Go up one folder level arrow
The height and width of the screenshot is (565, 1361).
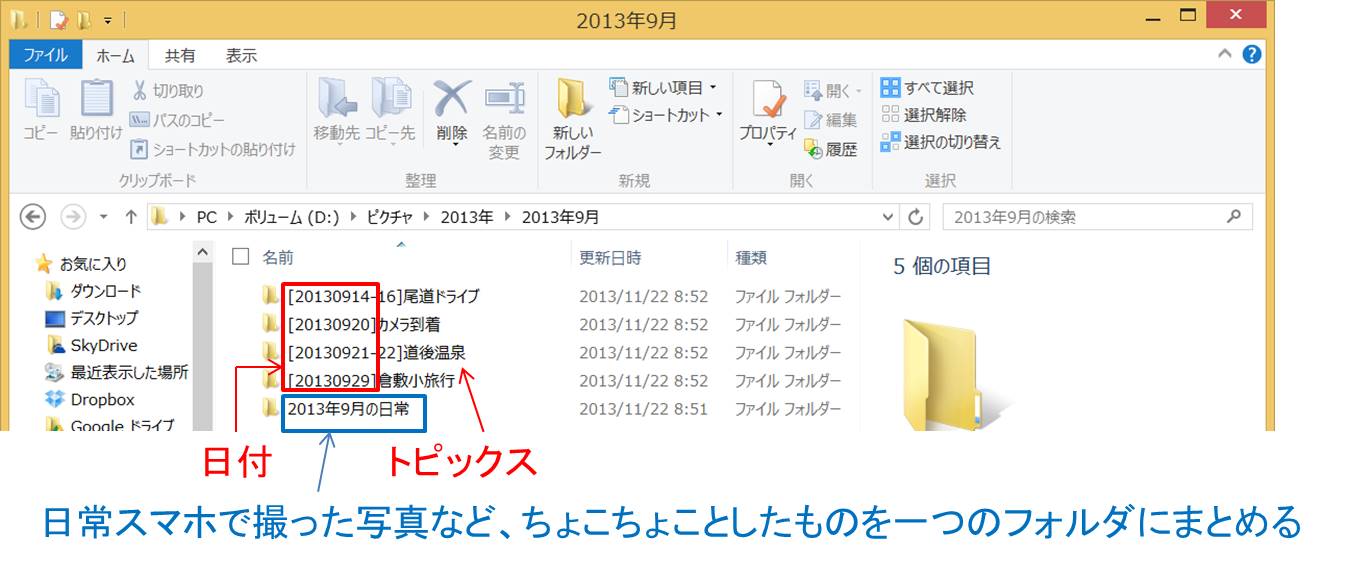pyautogui.click(x=131, y=217)
